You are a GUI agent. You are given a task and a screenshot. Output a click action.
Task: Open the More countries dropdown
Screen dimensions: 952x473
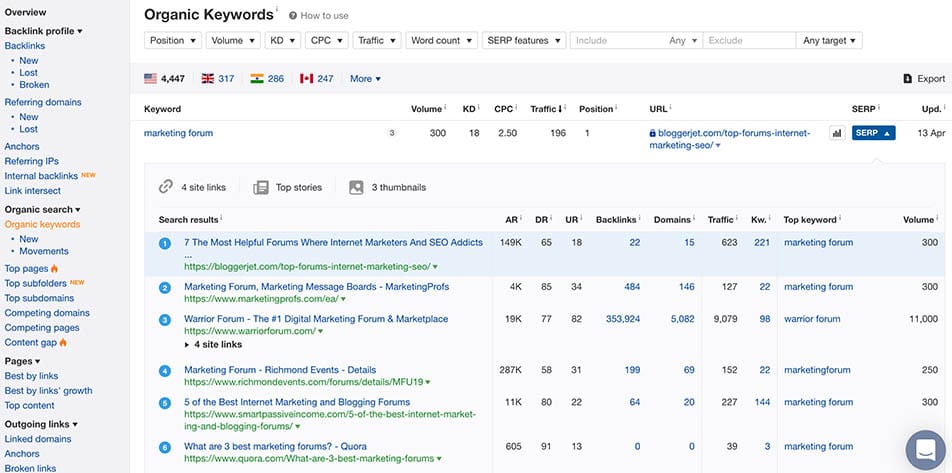pyautogui.click(x=365, y=79)
